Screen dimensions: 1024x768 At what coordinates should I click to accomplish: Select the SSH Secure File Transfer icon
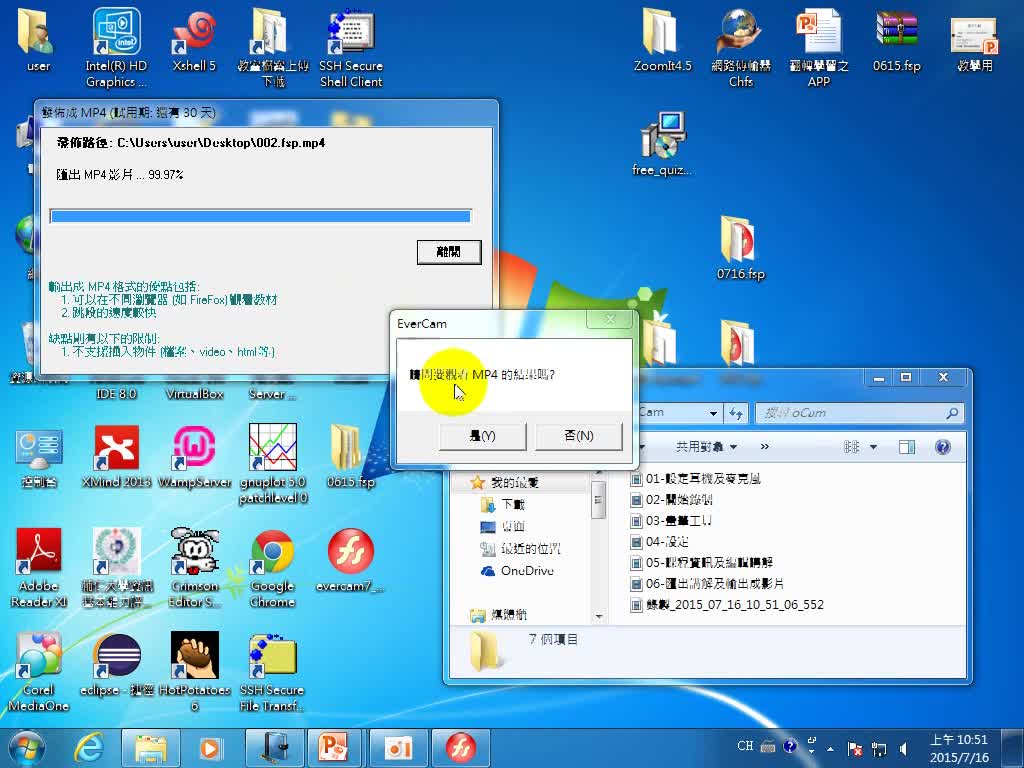[x=272, y=671]
